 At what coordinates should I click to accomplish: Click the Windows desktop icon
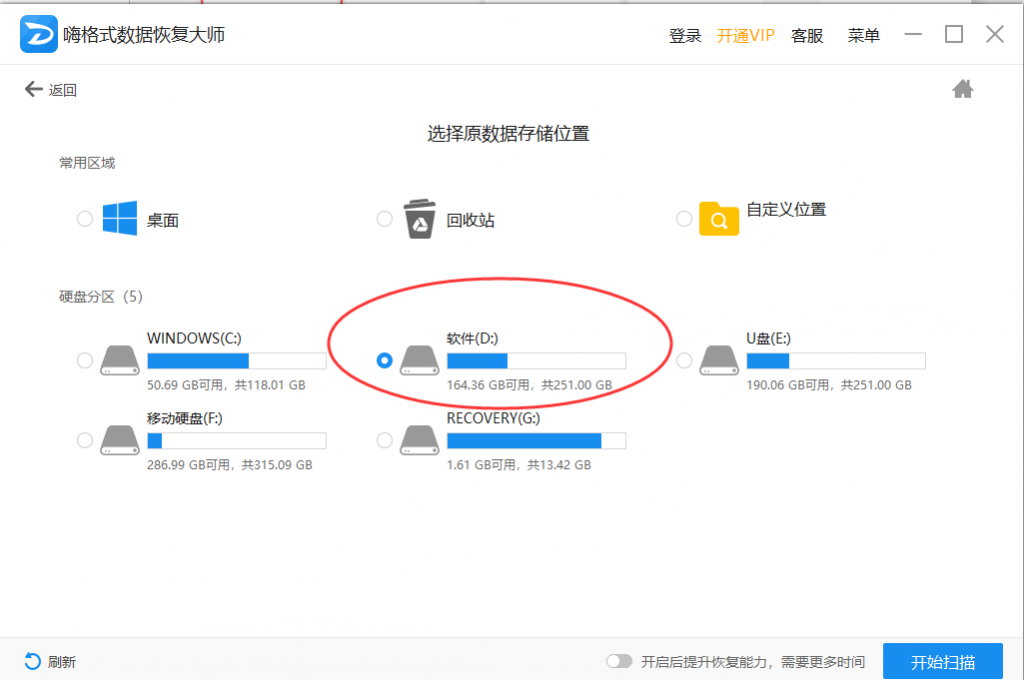click(x=120, y=218)
